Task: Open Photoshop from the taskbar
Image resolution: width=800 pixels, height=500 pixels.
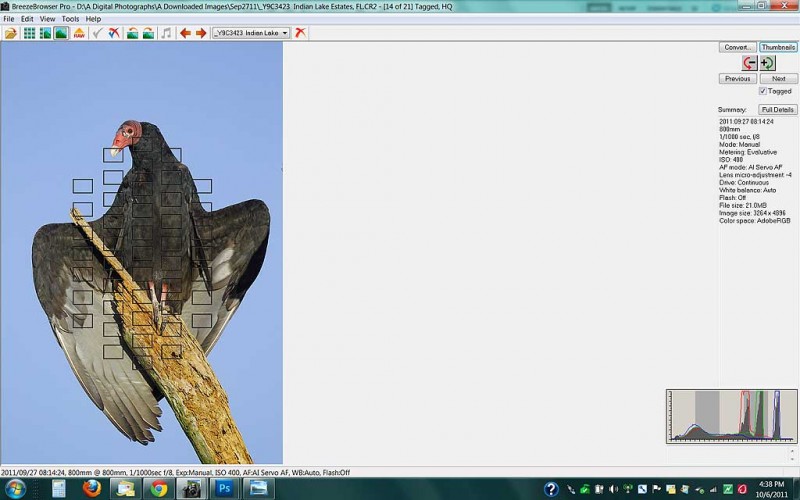Action: coord(224,489)
